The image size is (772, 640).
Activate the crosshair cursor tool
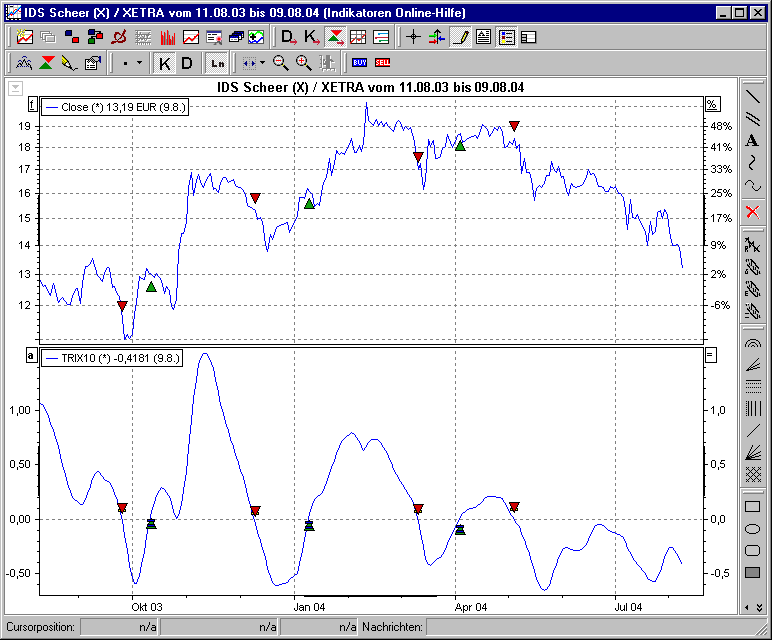point(414,38)
